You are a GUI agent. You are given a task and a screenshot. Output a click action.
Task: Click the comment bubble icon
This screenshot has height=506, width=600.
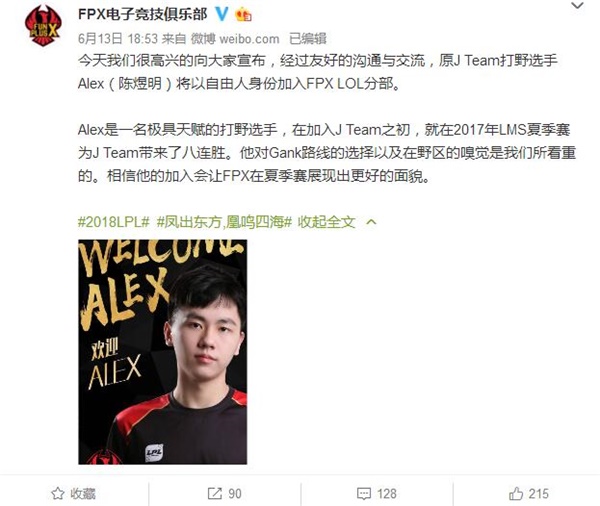pyautogui.click(x=364, y=493)
